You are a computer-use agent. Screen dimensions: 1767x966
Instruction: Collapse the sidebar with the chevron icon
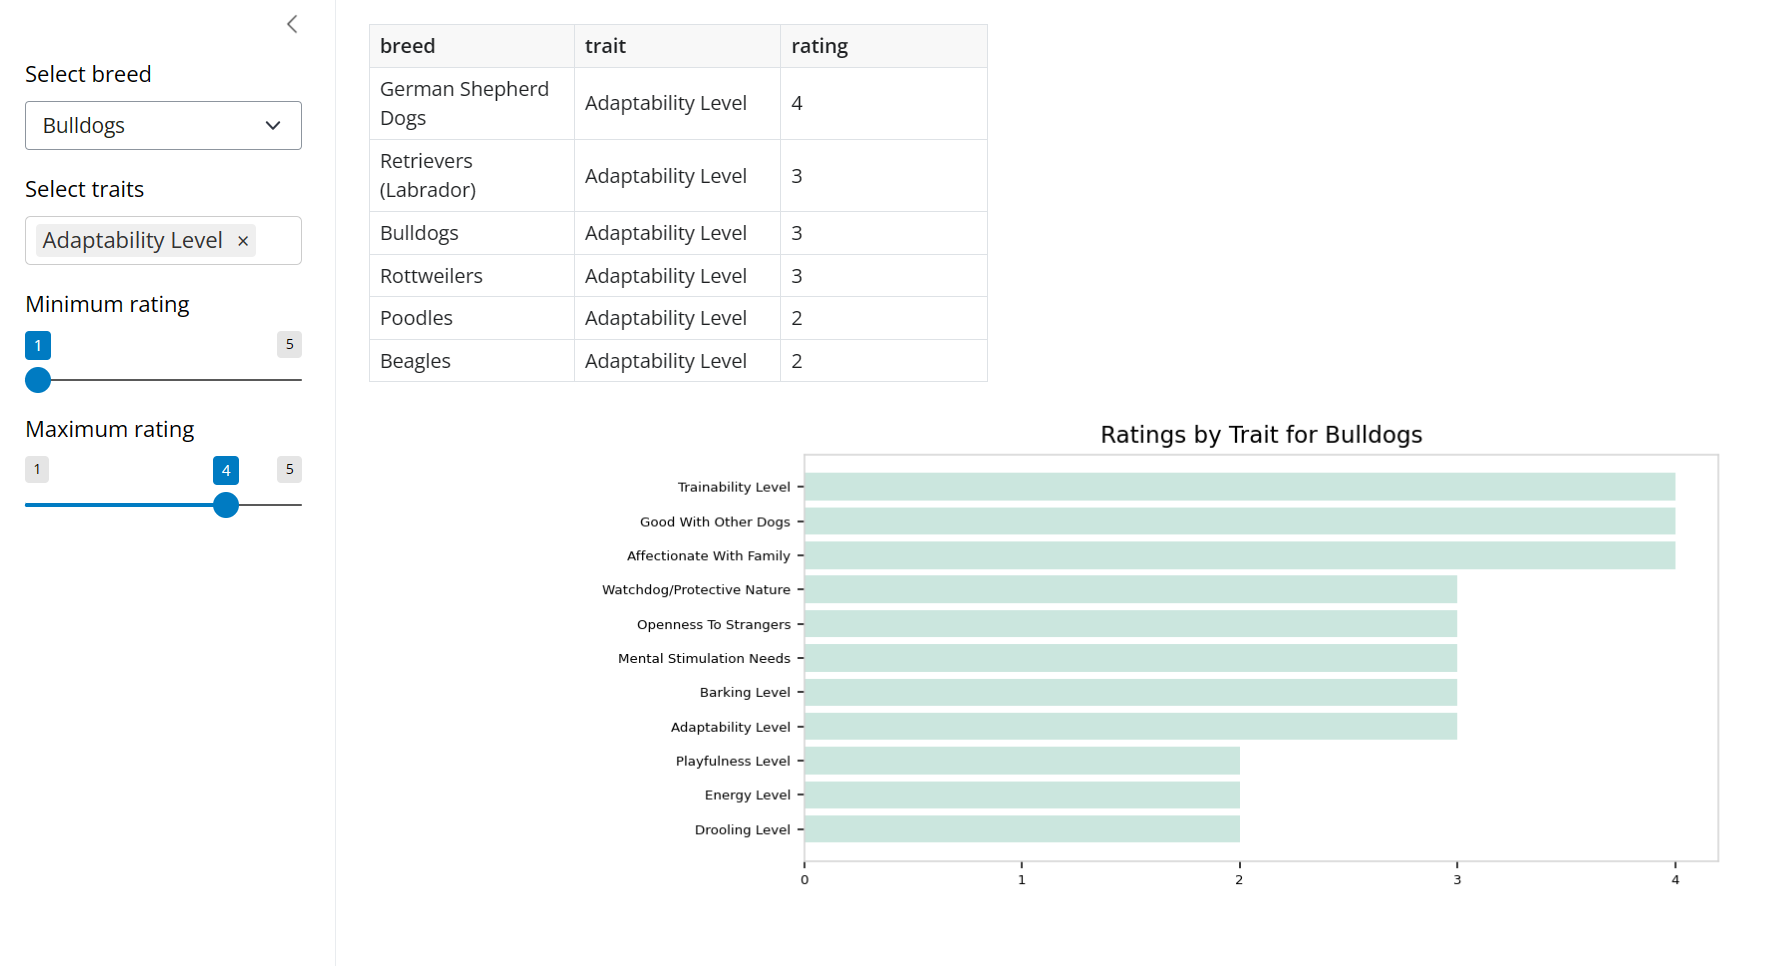[292, 24]
